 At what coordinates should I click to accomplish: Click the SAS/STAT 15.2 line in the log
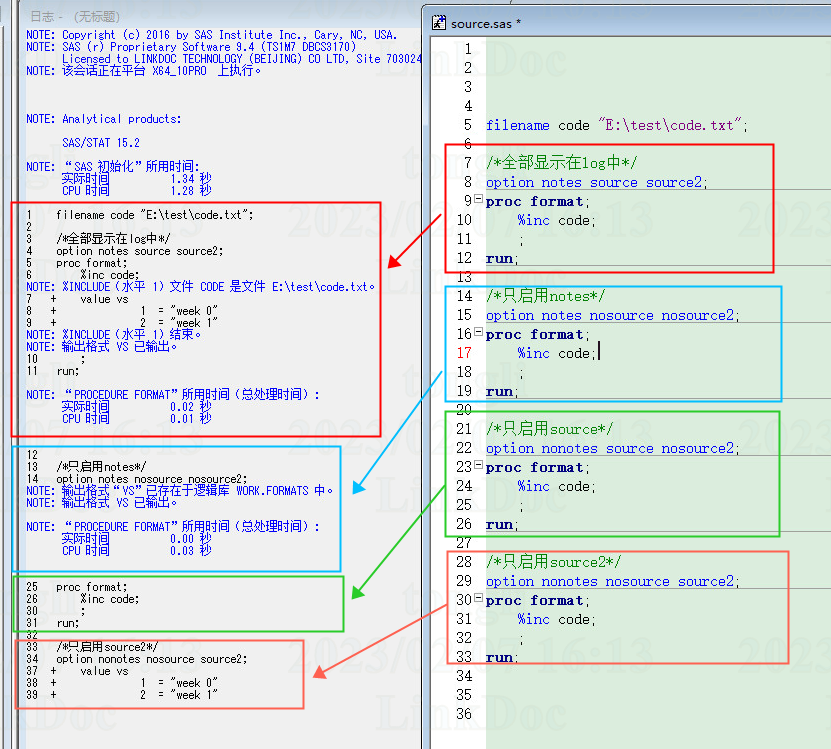click(101, 143)
